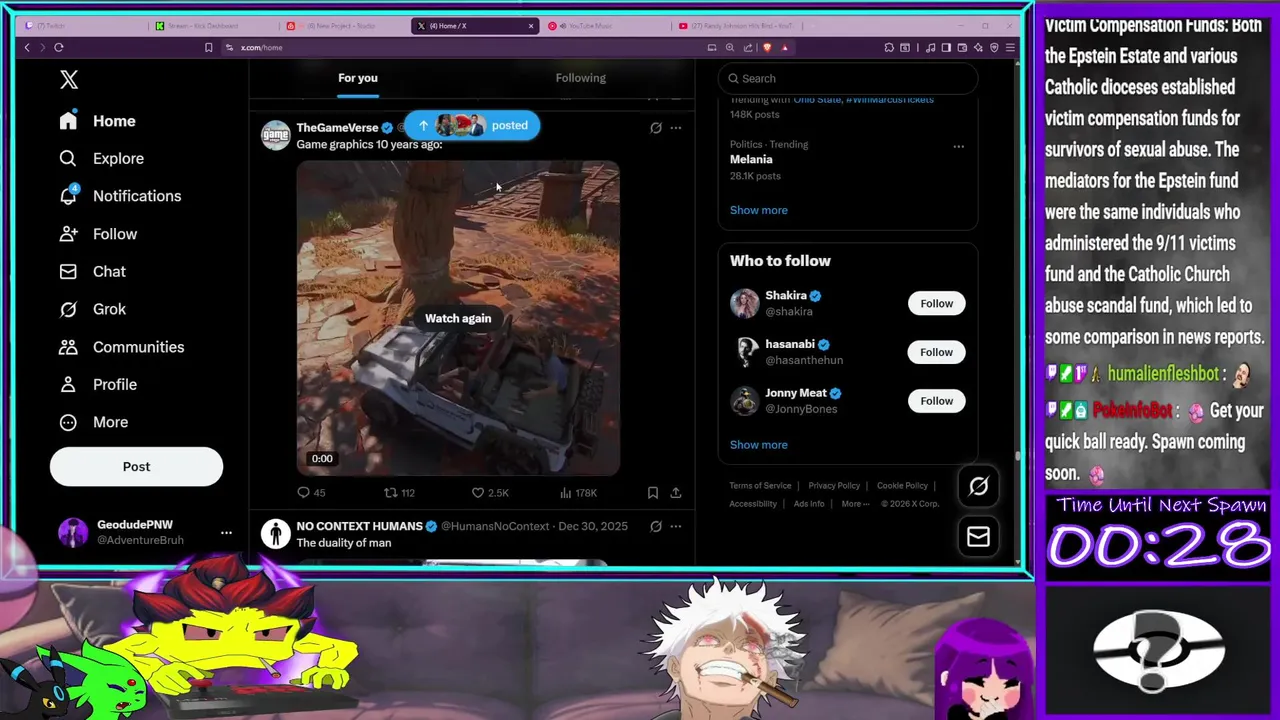Switch to the Kick Dashboard browser tab
The image size is (1280, 720).
pos(212,26)
